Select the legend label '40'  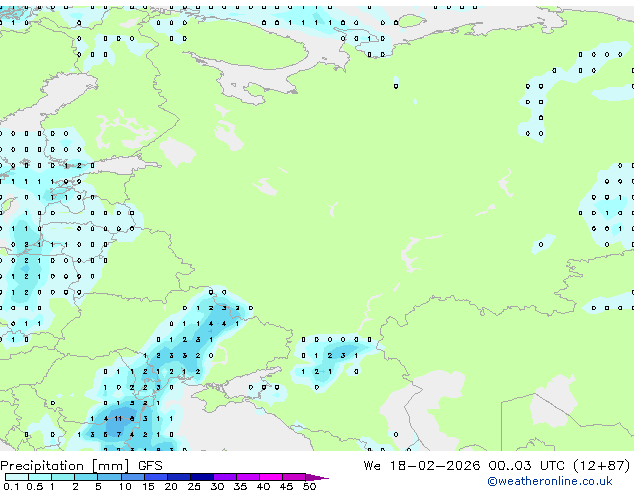click(x=264, y=486)
